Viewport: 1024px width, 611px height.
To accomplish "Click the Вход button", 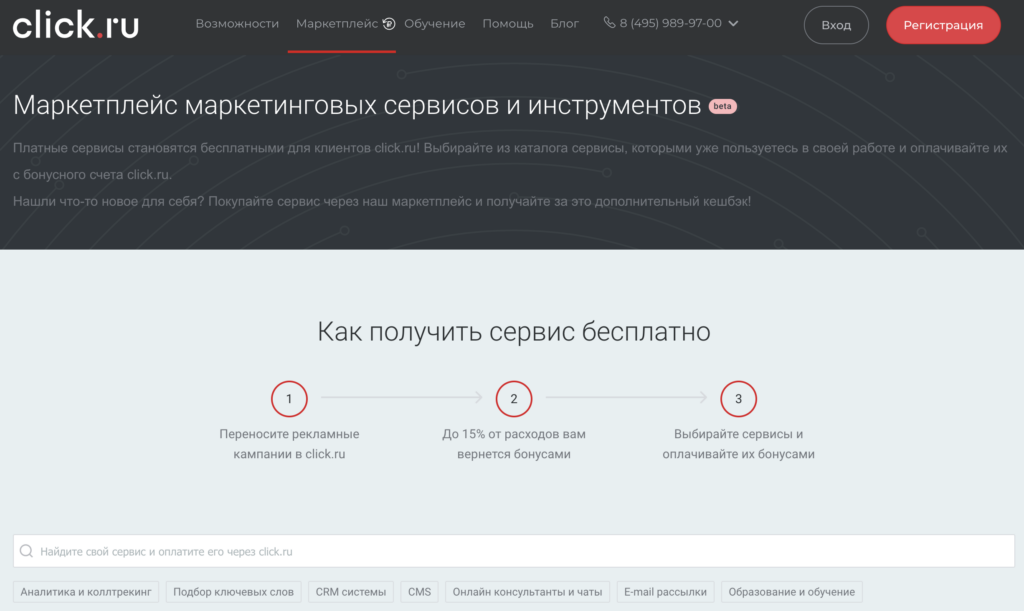I will tap(836, 25).
